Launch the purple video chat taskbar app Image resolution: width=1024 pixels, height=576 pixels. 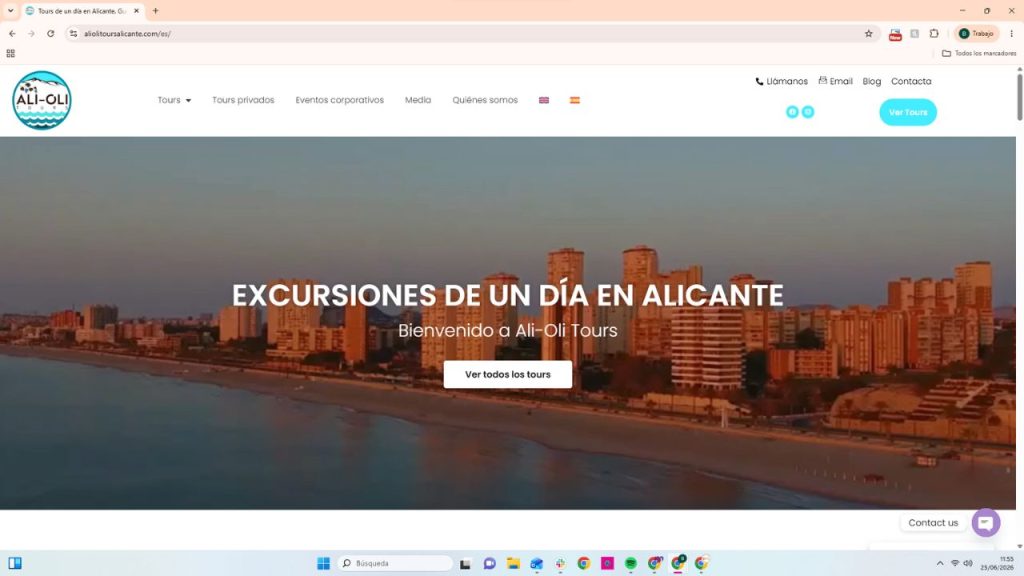click(489, 564)
